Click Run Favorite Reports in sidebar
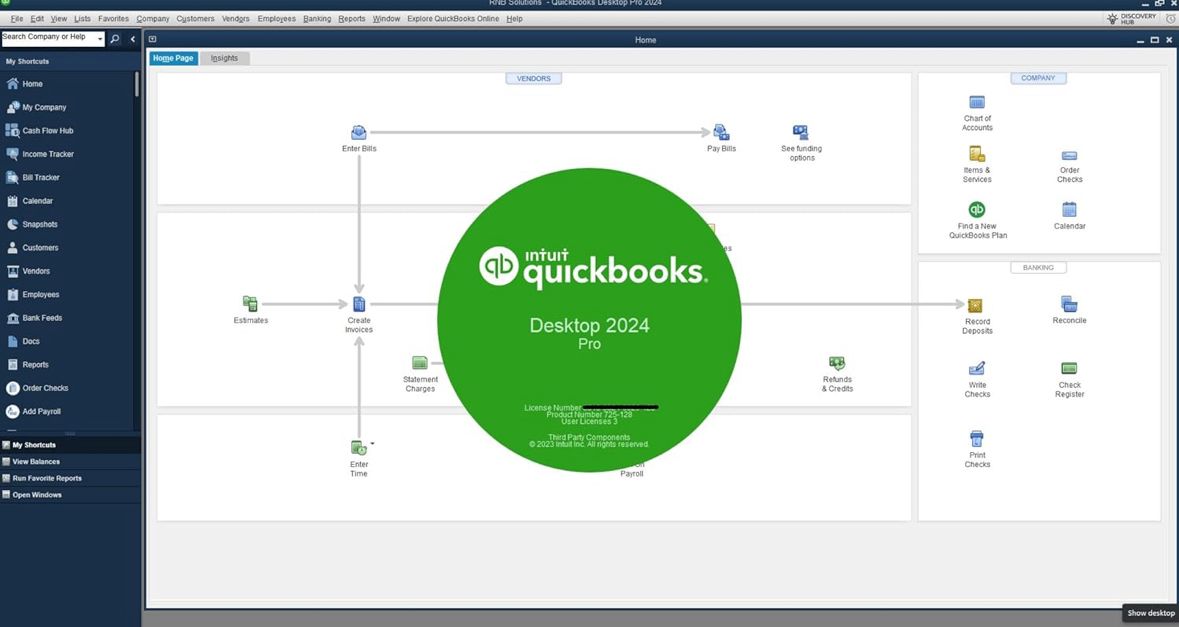Viewport: 1179px width, 627px height. [46, 478]
